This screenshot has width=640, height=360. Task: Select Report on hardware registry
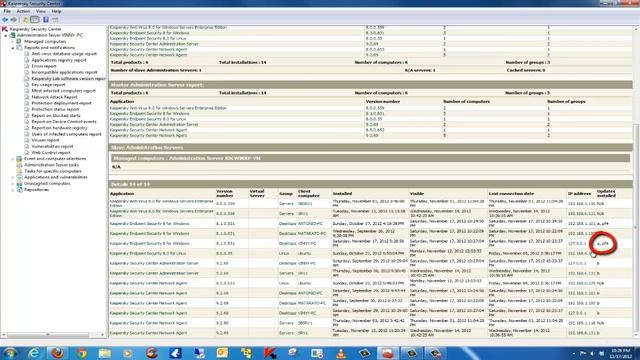[x=59, y=127]
